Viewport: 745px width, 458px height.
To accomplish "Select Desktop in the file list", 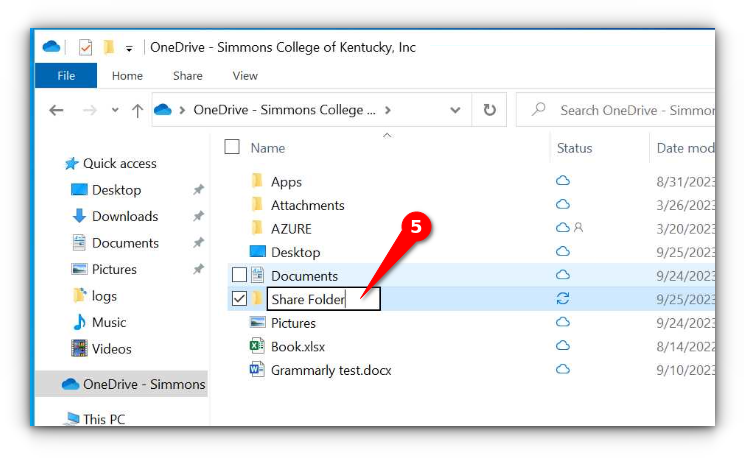I will click(x=296, y=252).
